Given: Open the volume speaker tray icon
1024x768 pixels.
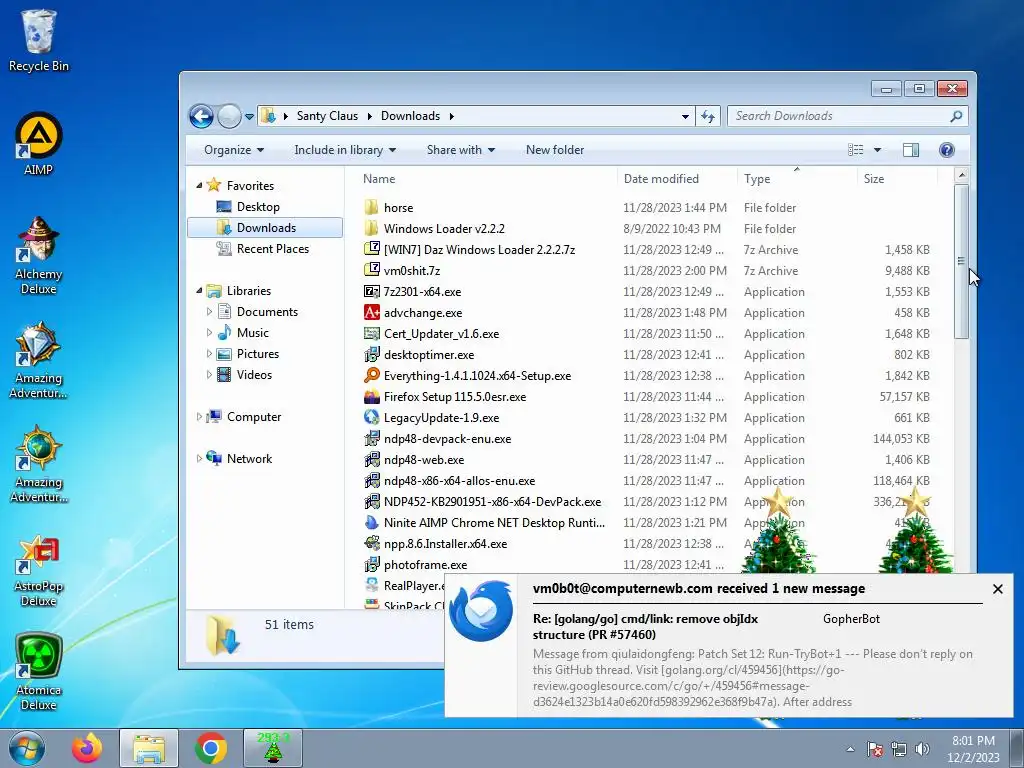Looking at the screenshot, I should pyautogui.click(x=922, y=749).
